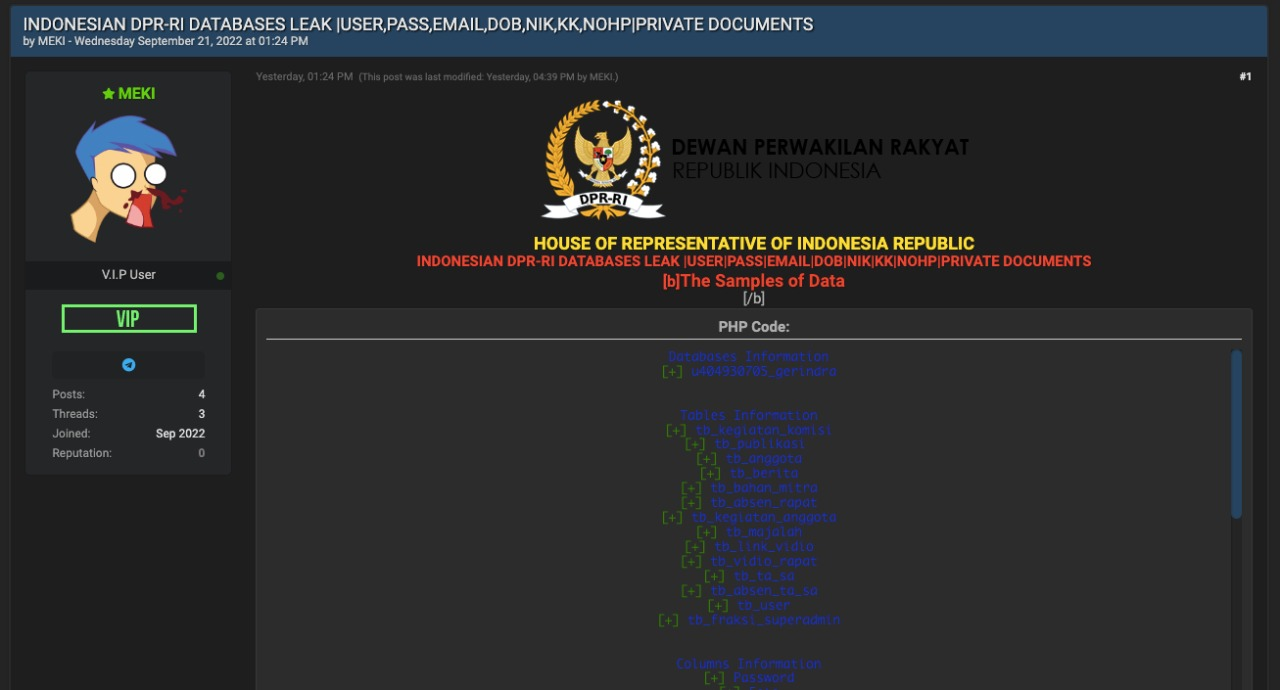
Task: Click the green star beside MEKI username
Action: (108, 93)
